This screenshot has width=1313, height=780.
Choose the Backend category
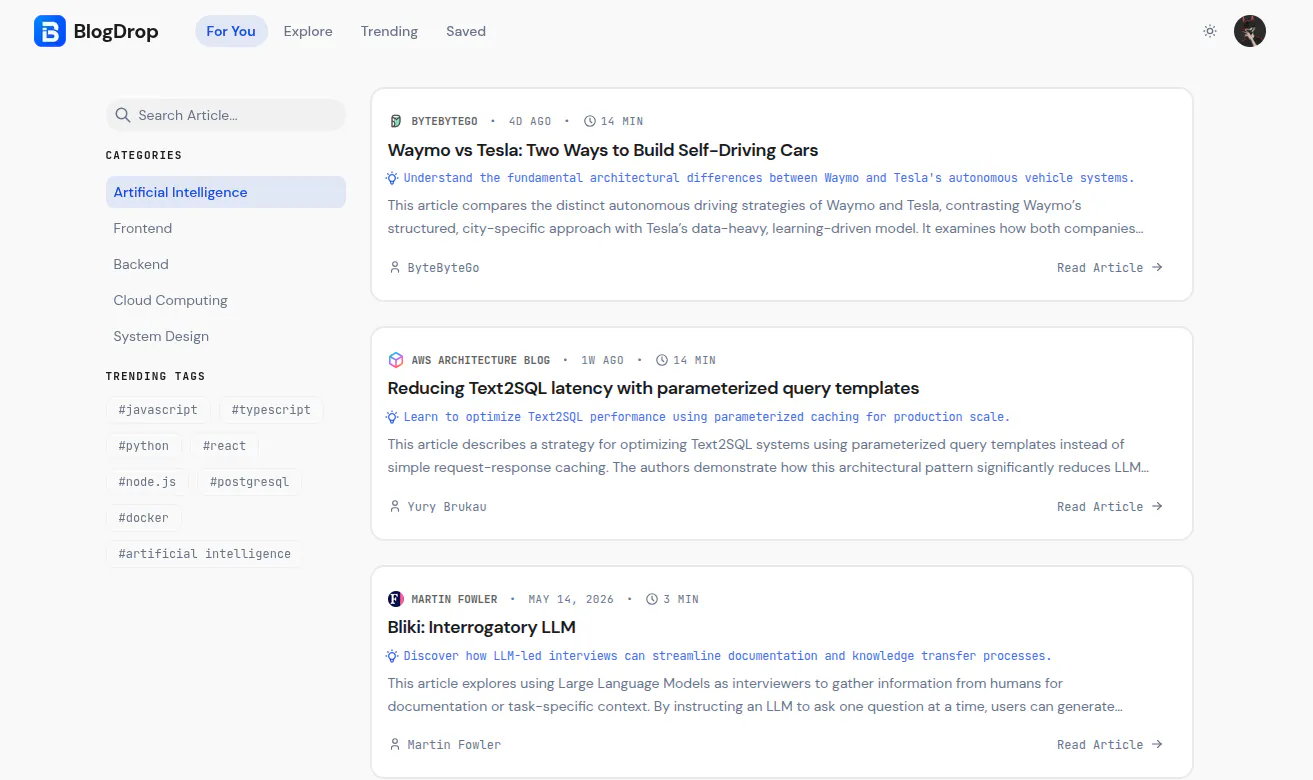point(226,264)
